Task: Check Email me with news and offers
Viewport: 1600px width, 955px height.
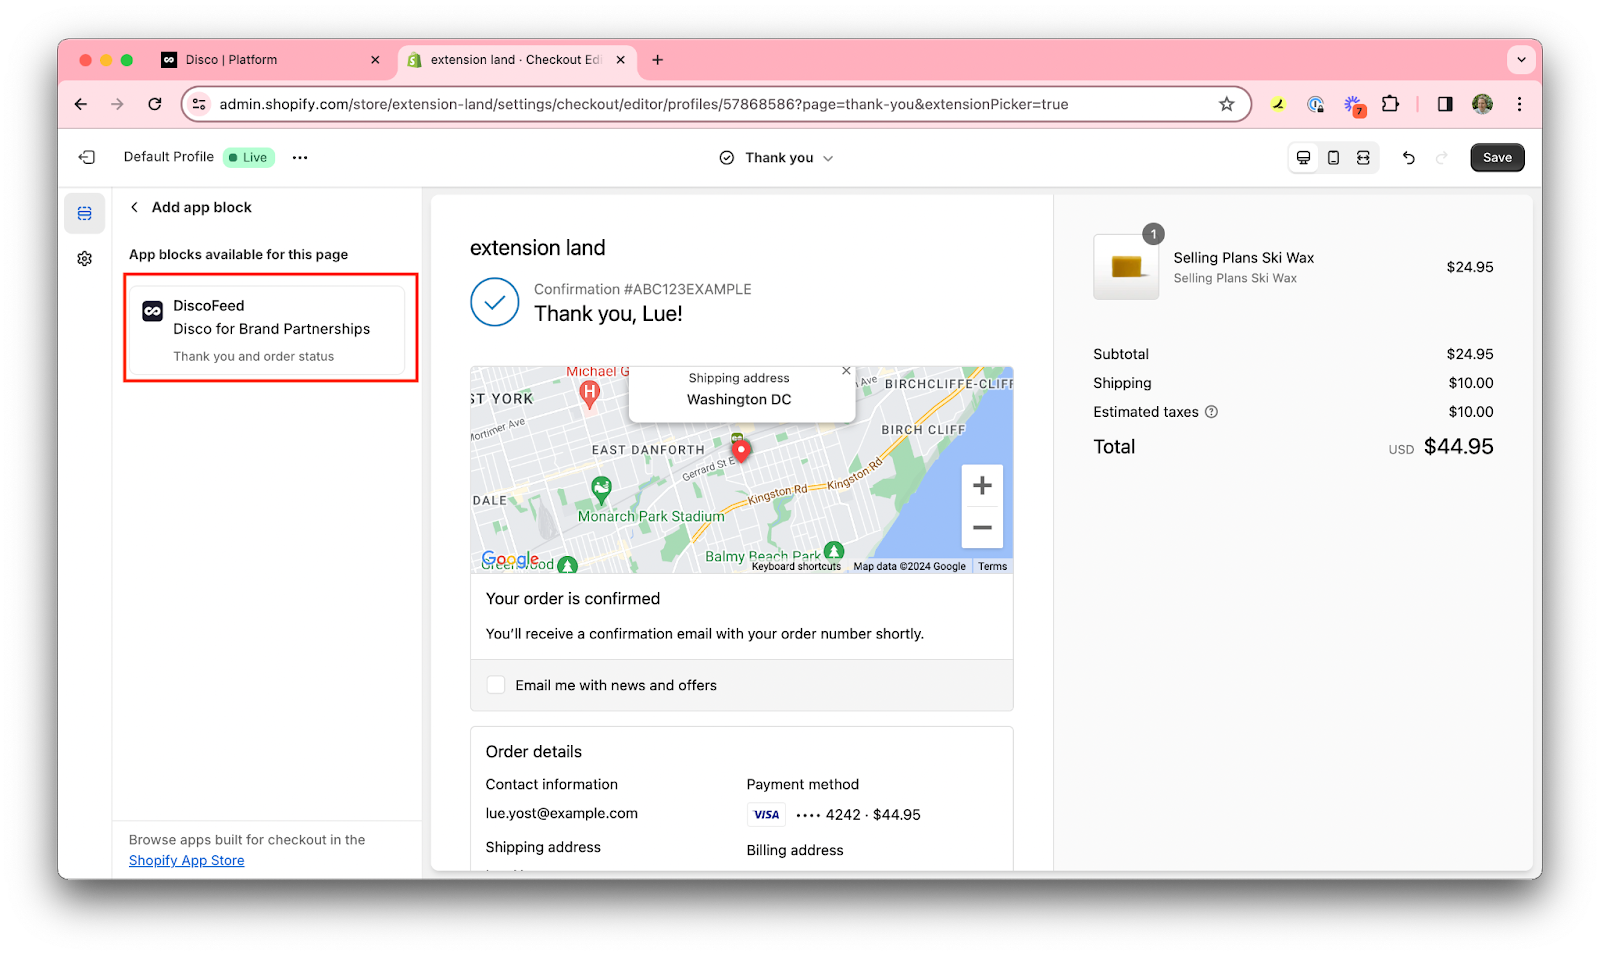Action: coord(496,685)
